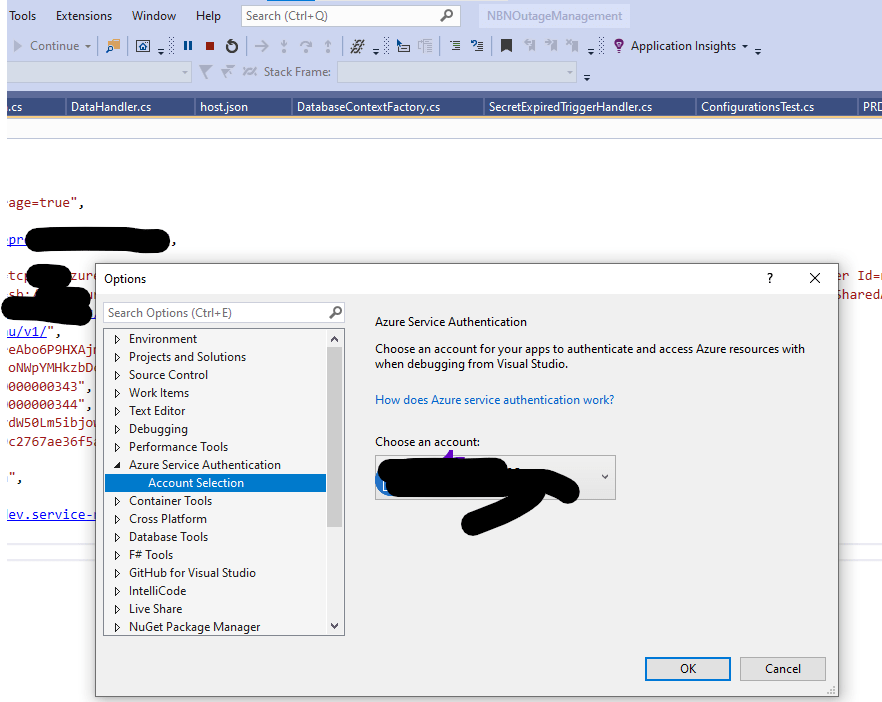Image resolution: width=882 pixels, height=702 pixels.
Task: Expand the Projects and Solutions node
Action: pyautogui.click(x=117, y=357)
